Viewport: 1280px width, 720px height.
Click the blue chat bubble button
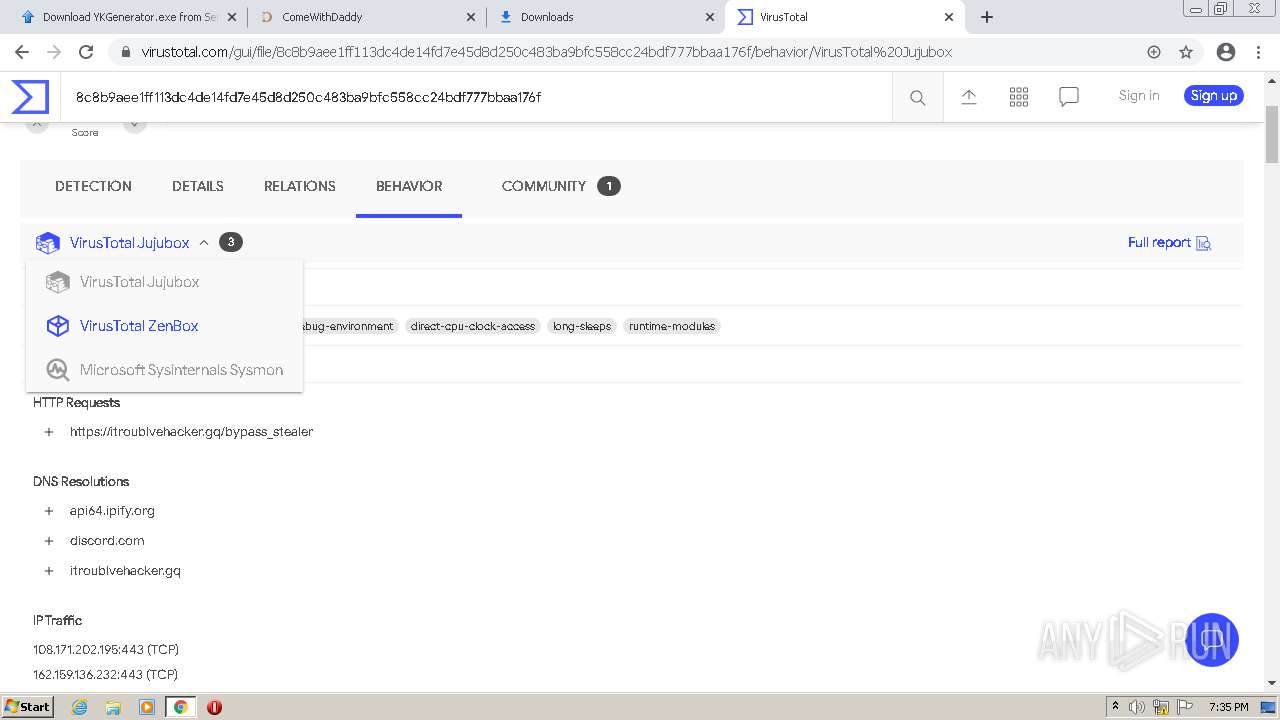coord(1211,640)
